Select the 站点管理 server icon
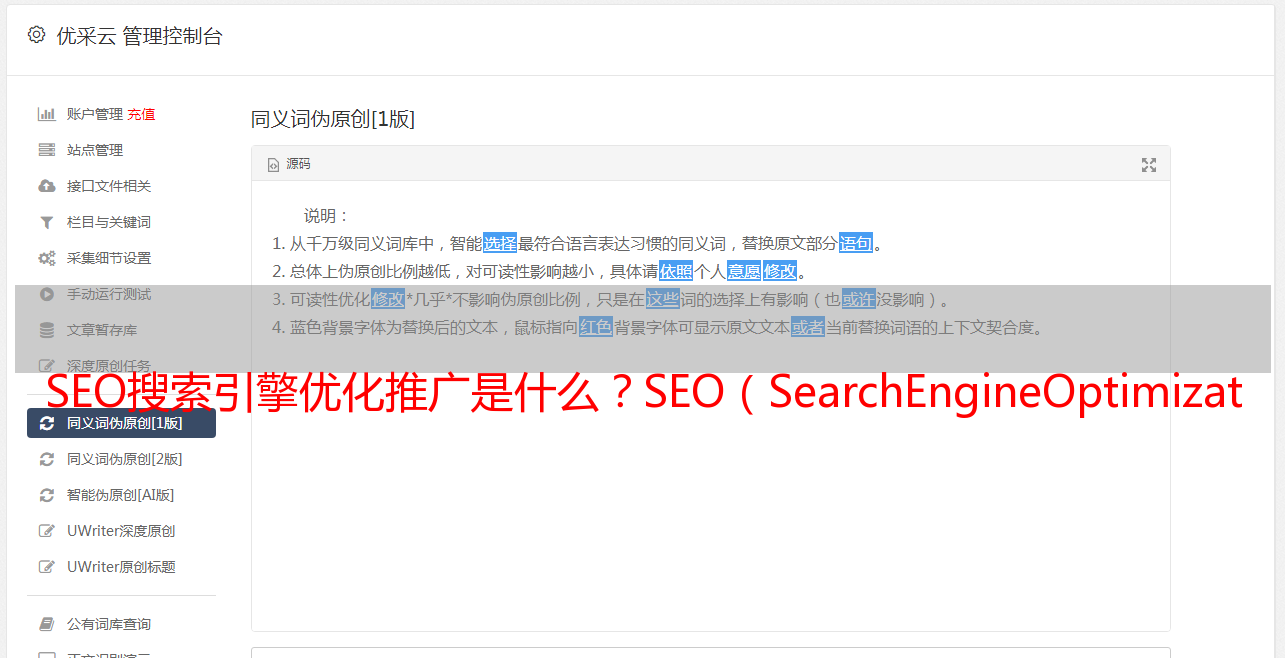Viewport: 1285px width, 658px height. 46,150
